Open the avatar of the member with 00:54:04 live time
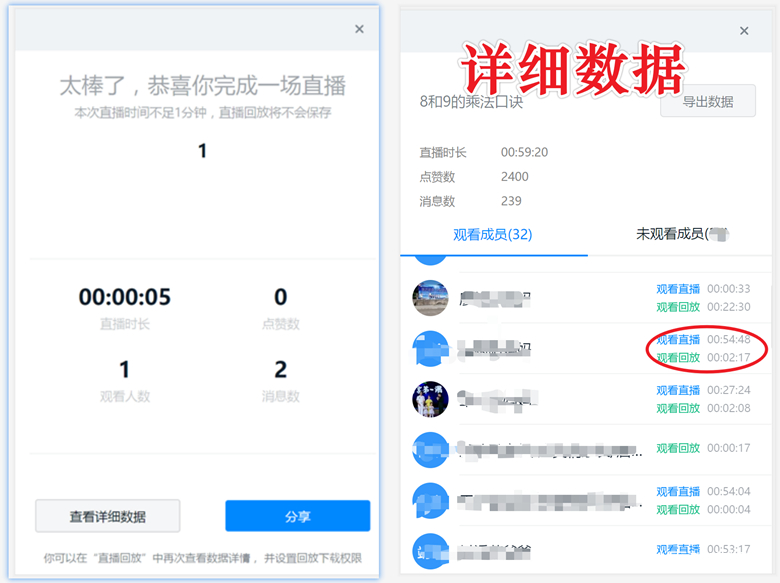Image resolution: width=780 pixels, height=583 pixels. click(430, 500)
